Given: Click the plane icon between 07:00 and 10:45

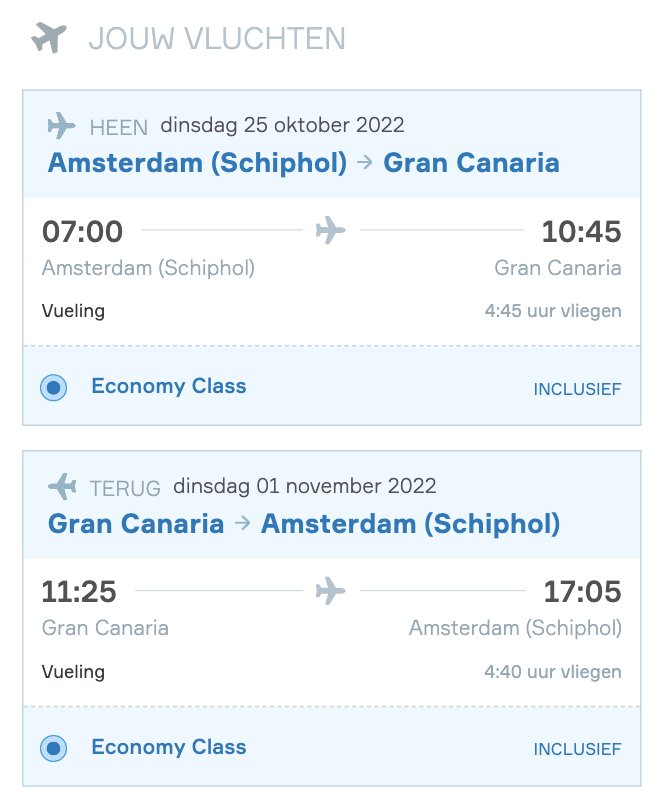Looking at the screenshot, I should coord(331,230).
